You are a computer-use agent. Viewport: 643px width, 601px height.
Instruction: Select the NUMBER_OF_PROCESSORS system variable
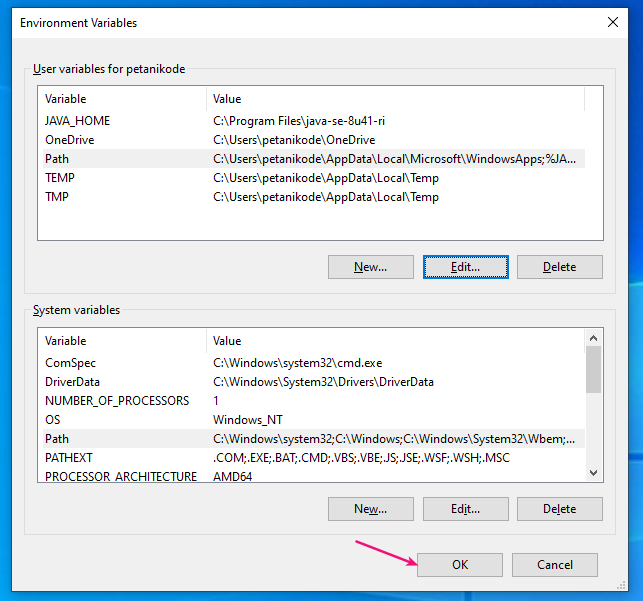click(117, 401)
